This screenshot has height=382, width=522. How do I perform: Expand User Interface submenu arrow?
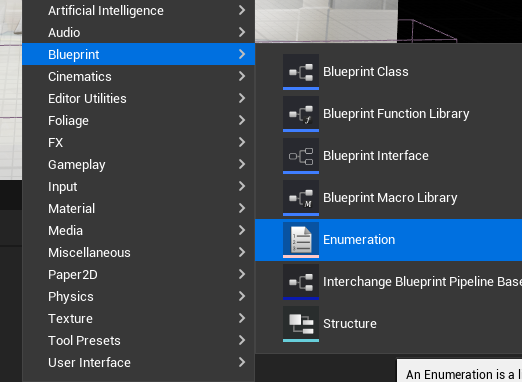(242, 362)
